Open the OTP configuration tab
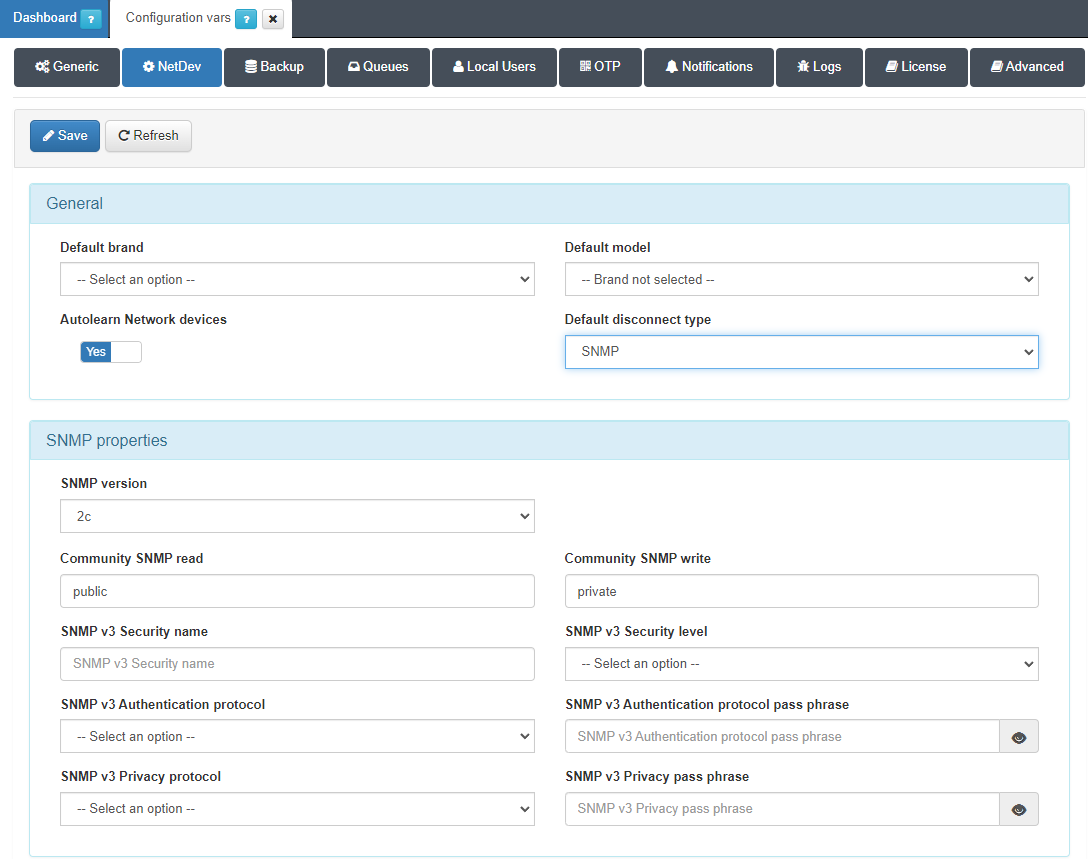The width and height of the screenshot is (1088, 859). [600, 67]
